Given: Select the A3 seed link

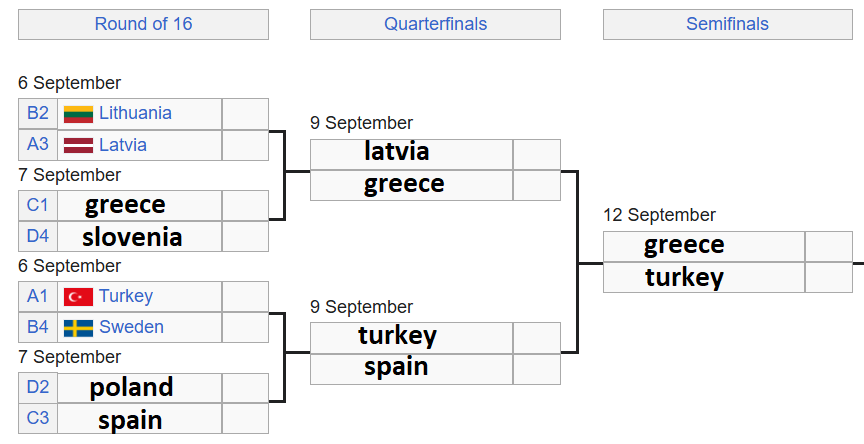Looking at the screenshot, I should (x=37, y=144).
